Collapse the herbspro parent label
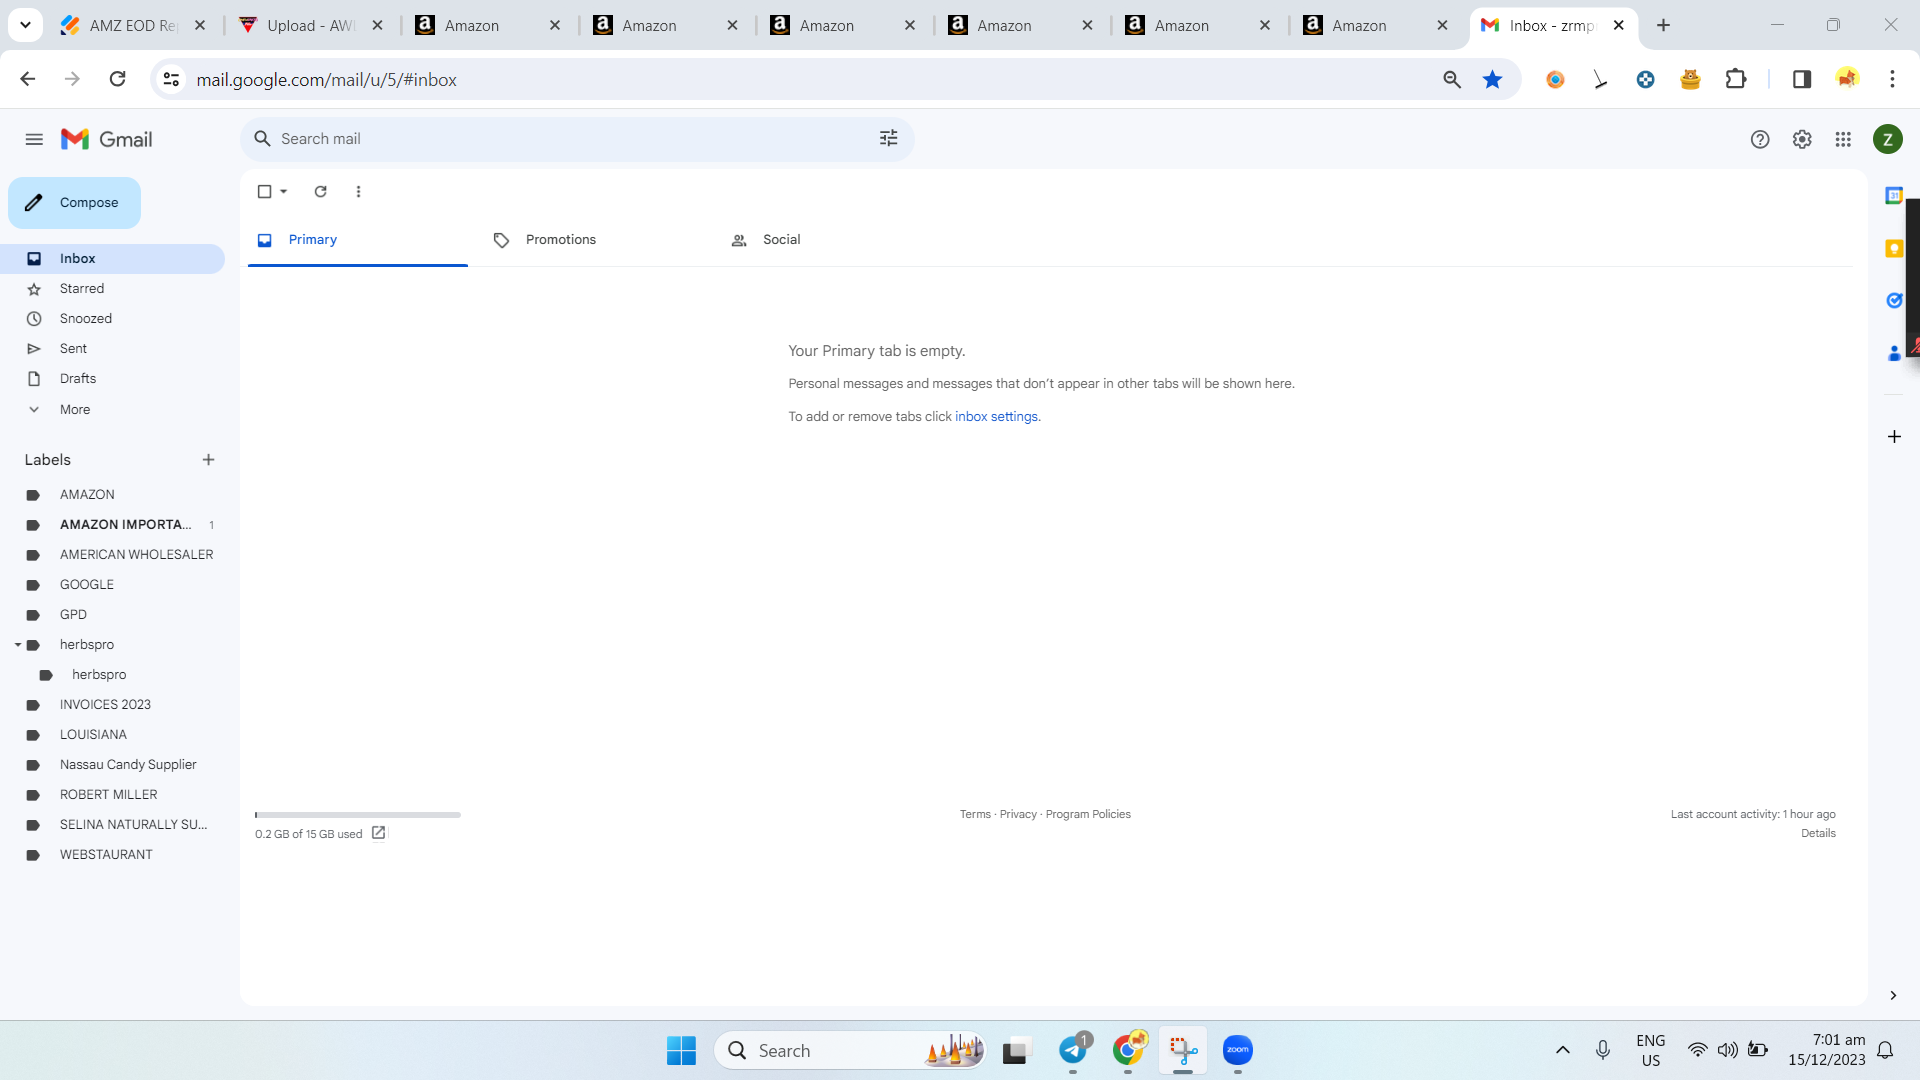Image resolution: width=1920 pixels, height=1080 pixels. (18, 645)
